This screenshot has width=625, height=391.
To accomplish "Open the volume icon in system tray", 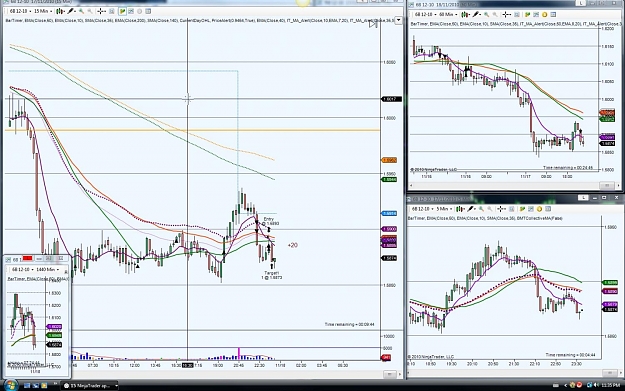I will [596, 385].
